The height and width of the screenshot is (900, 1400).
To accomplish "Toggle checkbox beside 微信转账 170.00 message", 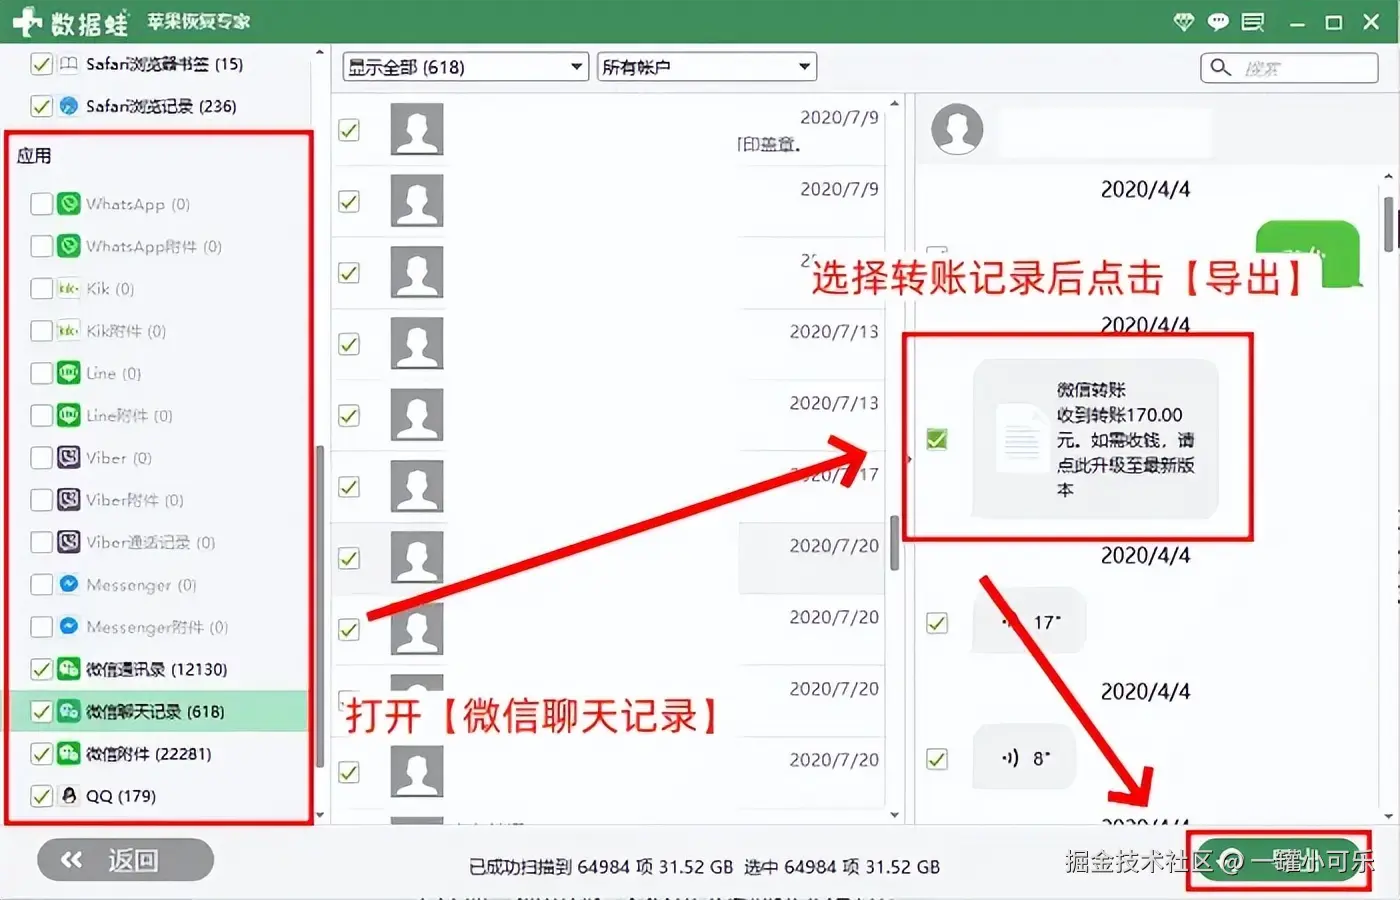I will [937, 439].
